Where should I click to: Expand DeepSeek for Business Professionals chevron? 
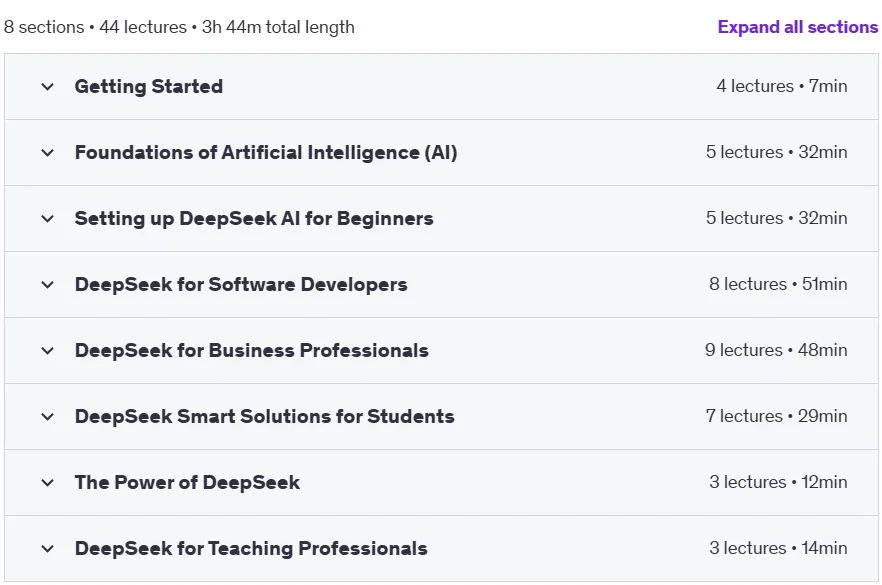[x=48, y=350]
